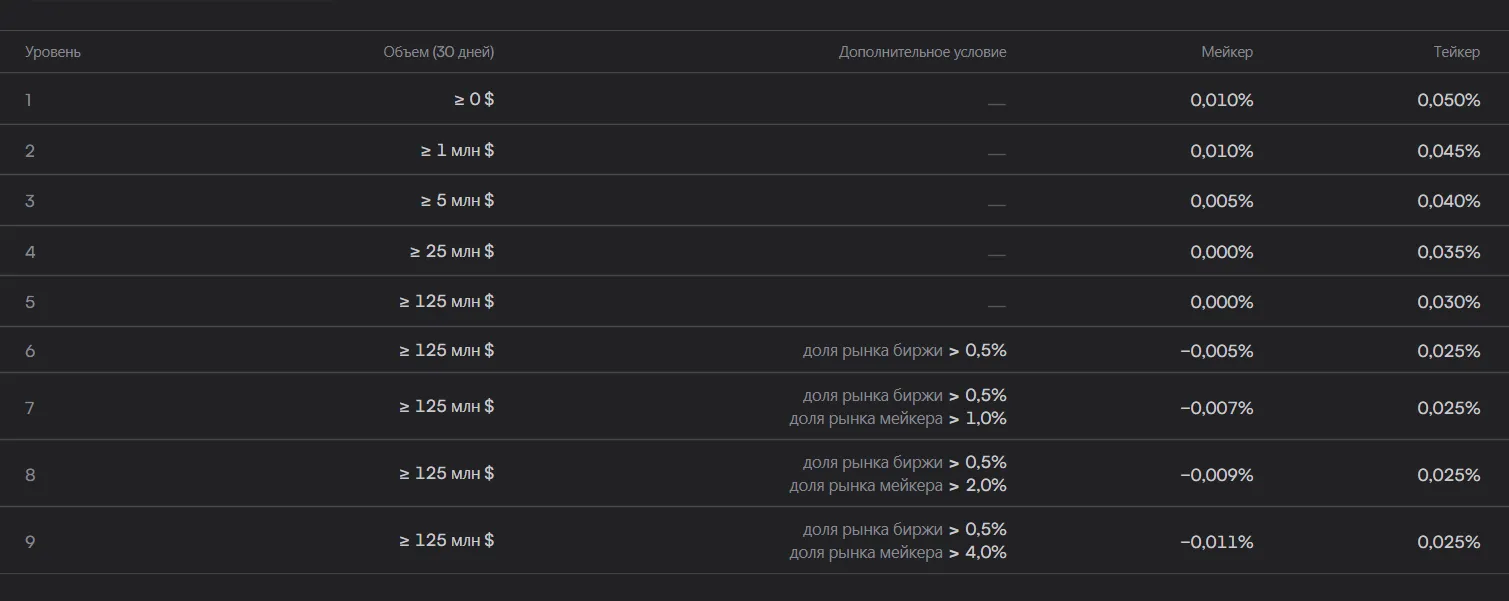This screenshot has height=601, width=1509.
Task: Click taker fee 0,035% in level 4
Action: click(x=1449, y=252)
